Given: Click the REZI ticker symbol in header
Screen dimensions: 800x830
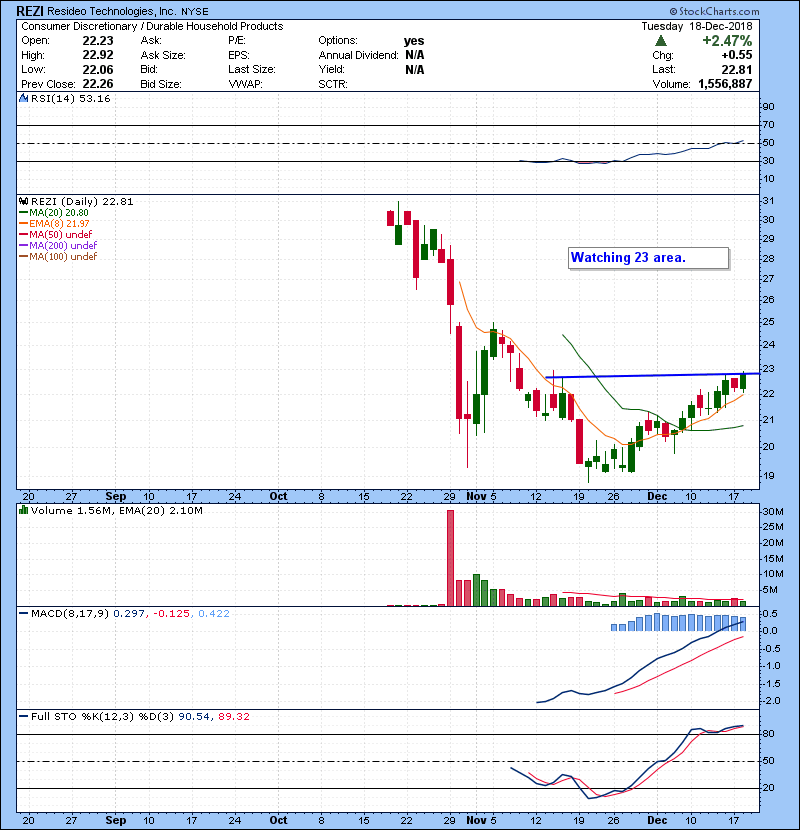Looking at the screenshot, I should tap(30, 11).
